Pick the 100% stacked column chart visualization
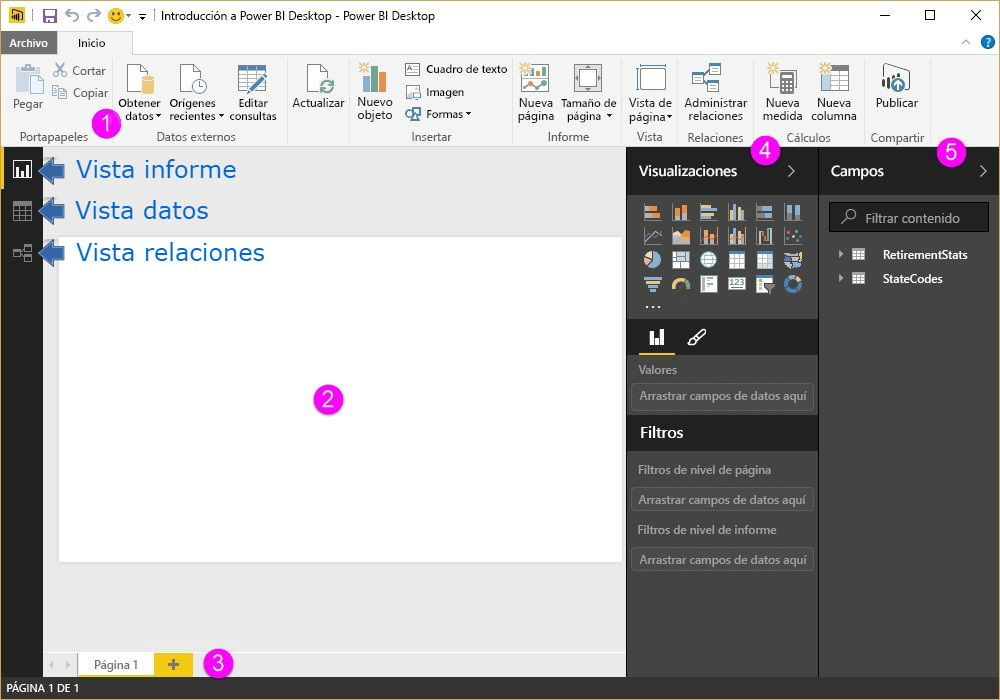Viewport: 1000px width, 700px height. point(793,212)
